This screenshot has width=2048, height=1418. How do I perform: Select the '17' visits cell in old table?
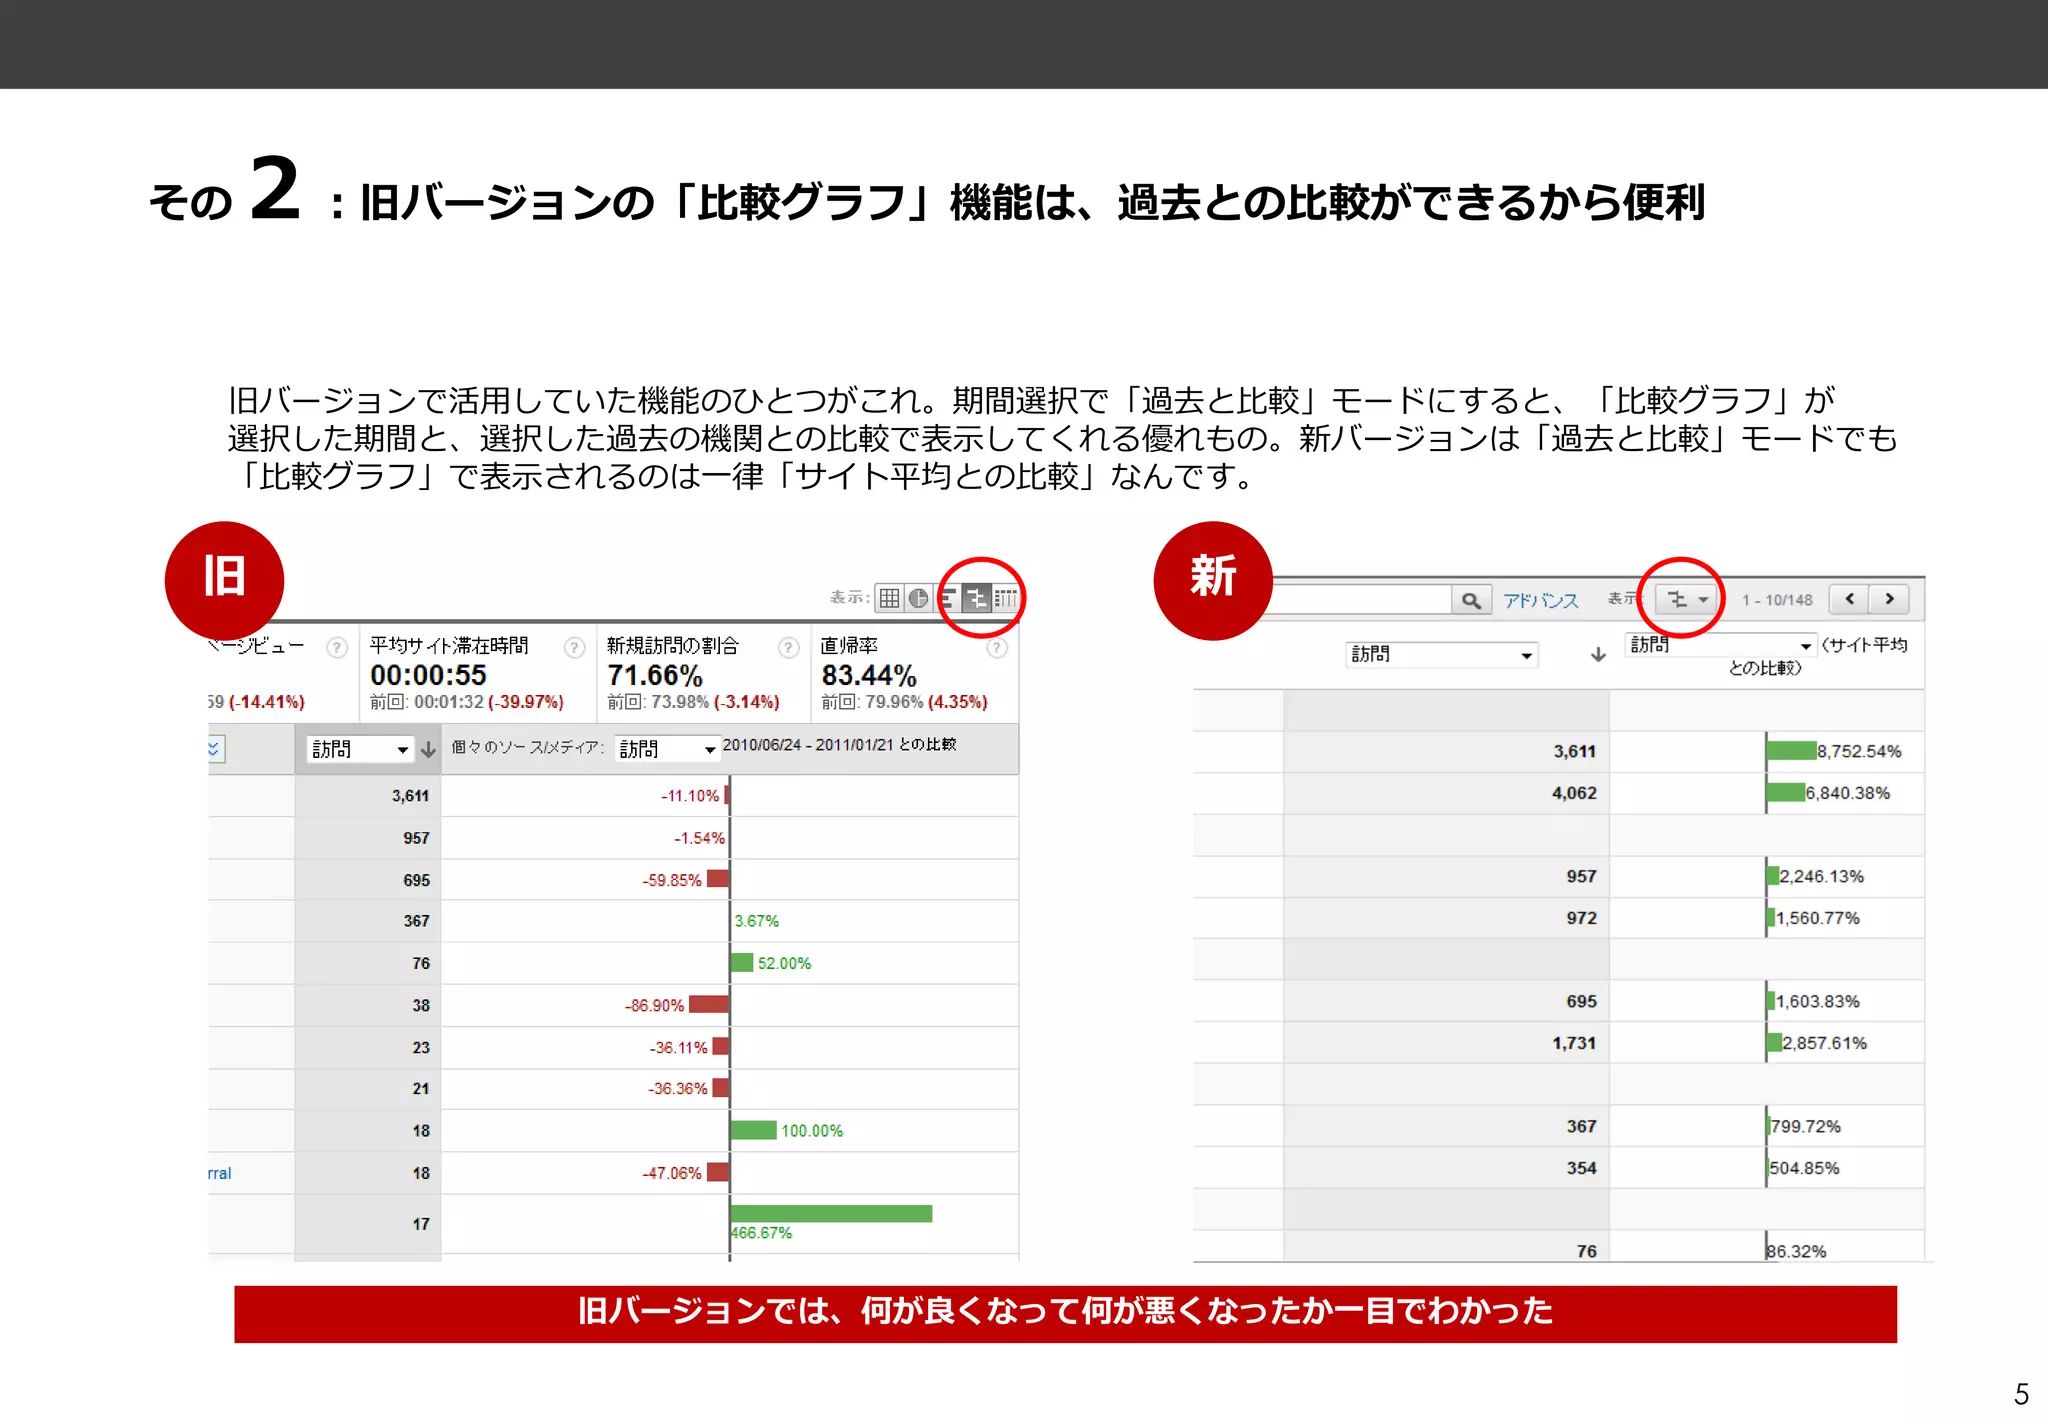pyautogui.click(x=421, y=1224)
